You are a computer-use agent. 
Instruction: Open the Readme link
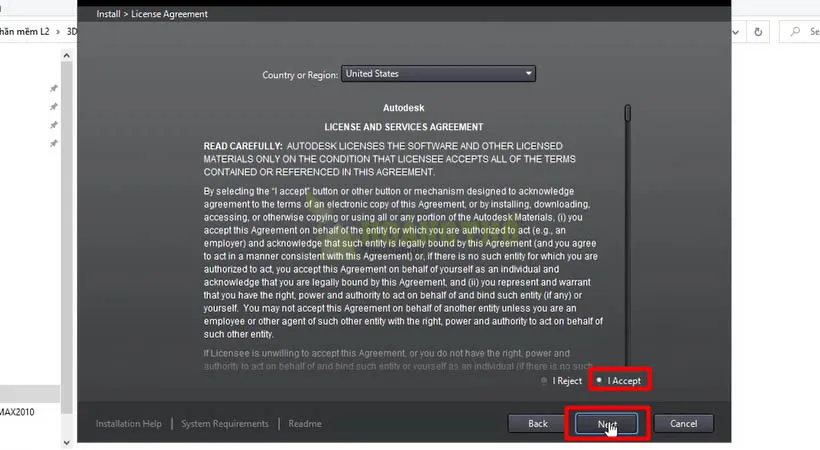click(x=305, y=423)
